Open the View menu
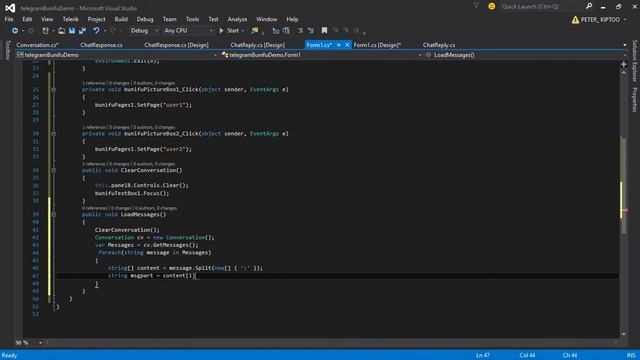This screenshot has height=360, width=640. pos(47,19)
